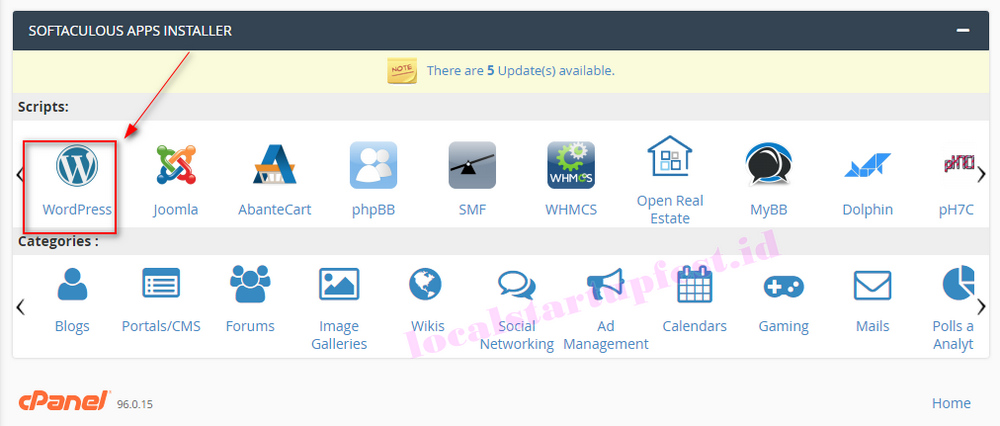1000x426 pixels.
Task: Open the WHMCS script icon
Action: (571, 165)
